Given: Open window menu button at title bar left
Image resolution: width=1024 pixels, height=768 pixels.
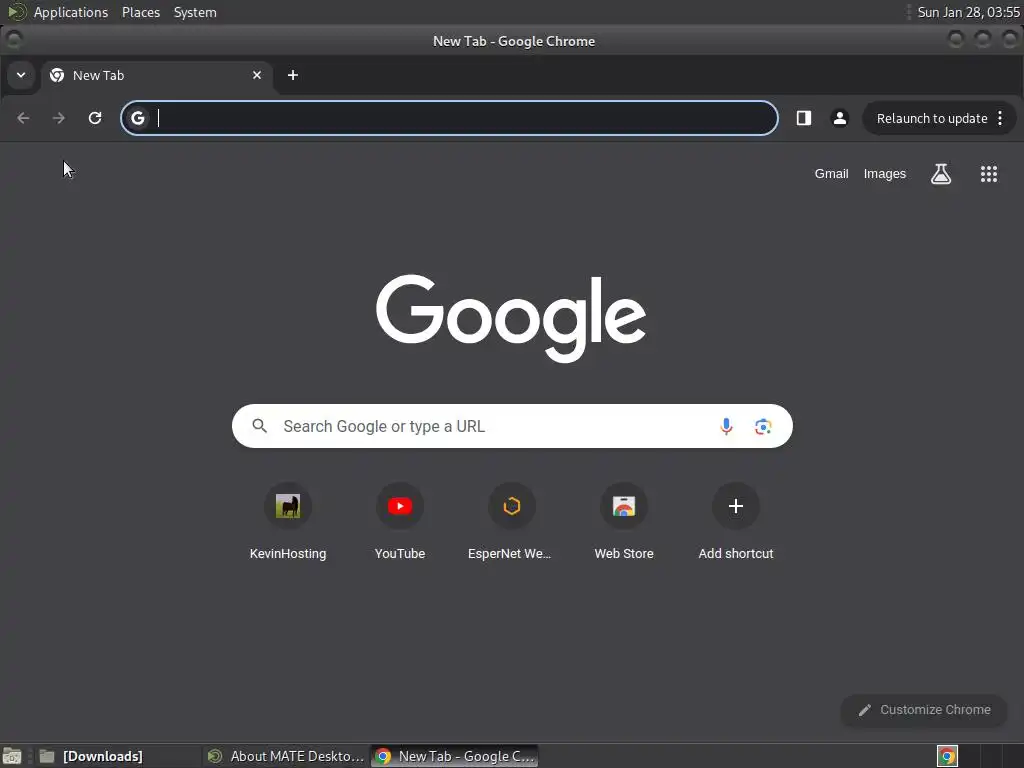Looking at the screenshot, I should [x=14, y=40].
